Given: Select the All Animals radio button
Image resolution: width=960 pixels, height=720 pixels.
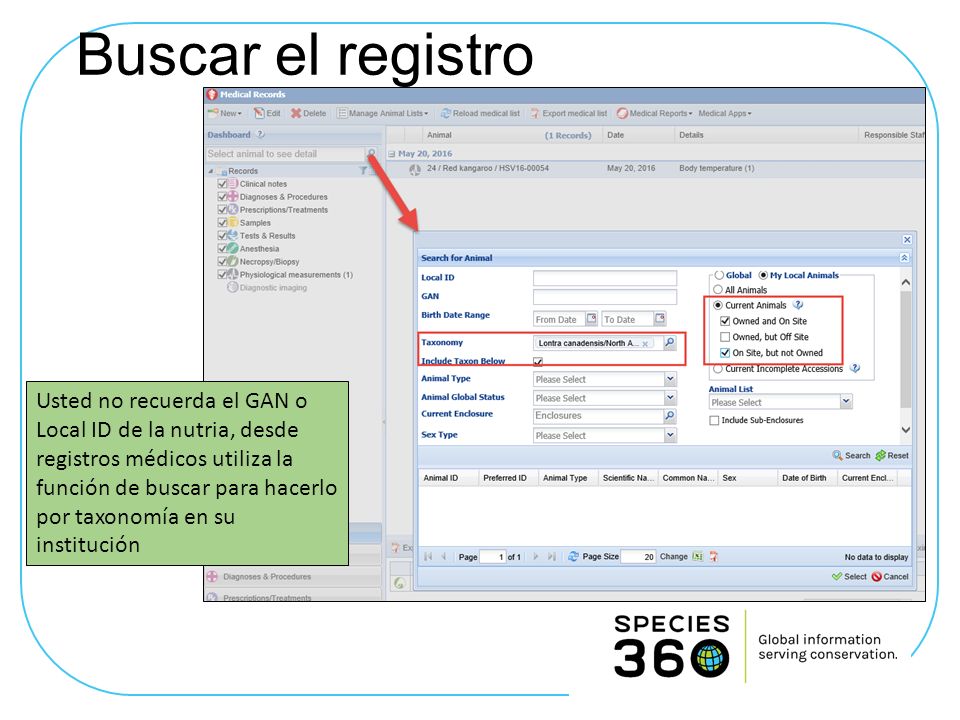Looking at the screenshot, I should coord(718,290).
